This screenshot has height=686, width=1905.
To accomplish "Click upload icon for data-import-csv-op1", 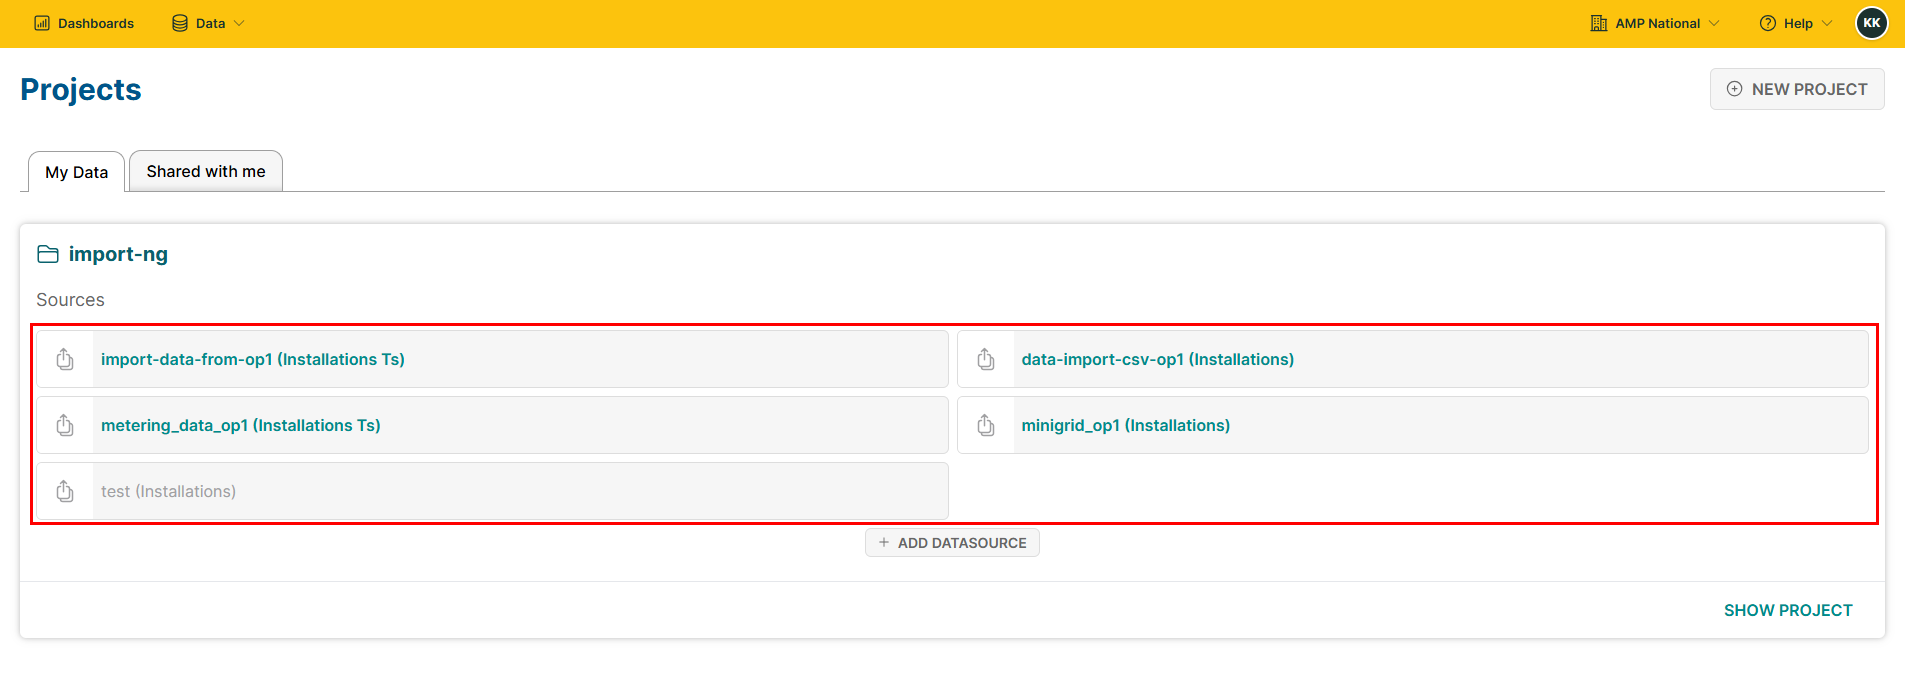I will point(986,359).
